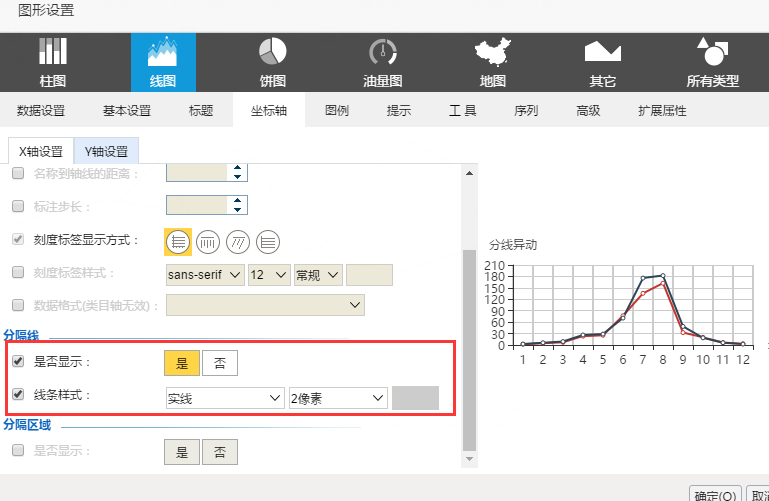The height and width of the screenshot is (501, 769).
Task: Select slanted tick label display mode icon
Action: click(x=238, y=242)
